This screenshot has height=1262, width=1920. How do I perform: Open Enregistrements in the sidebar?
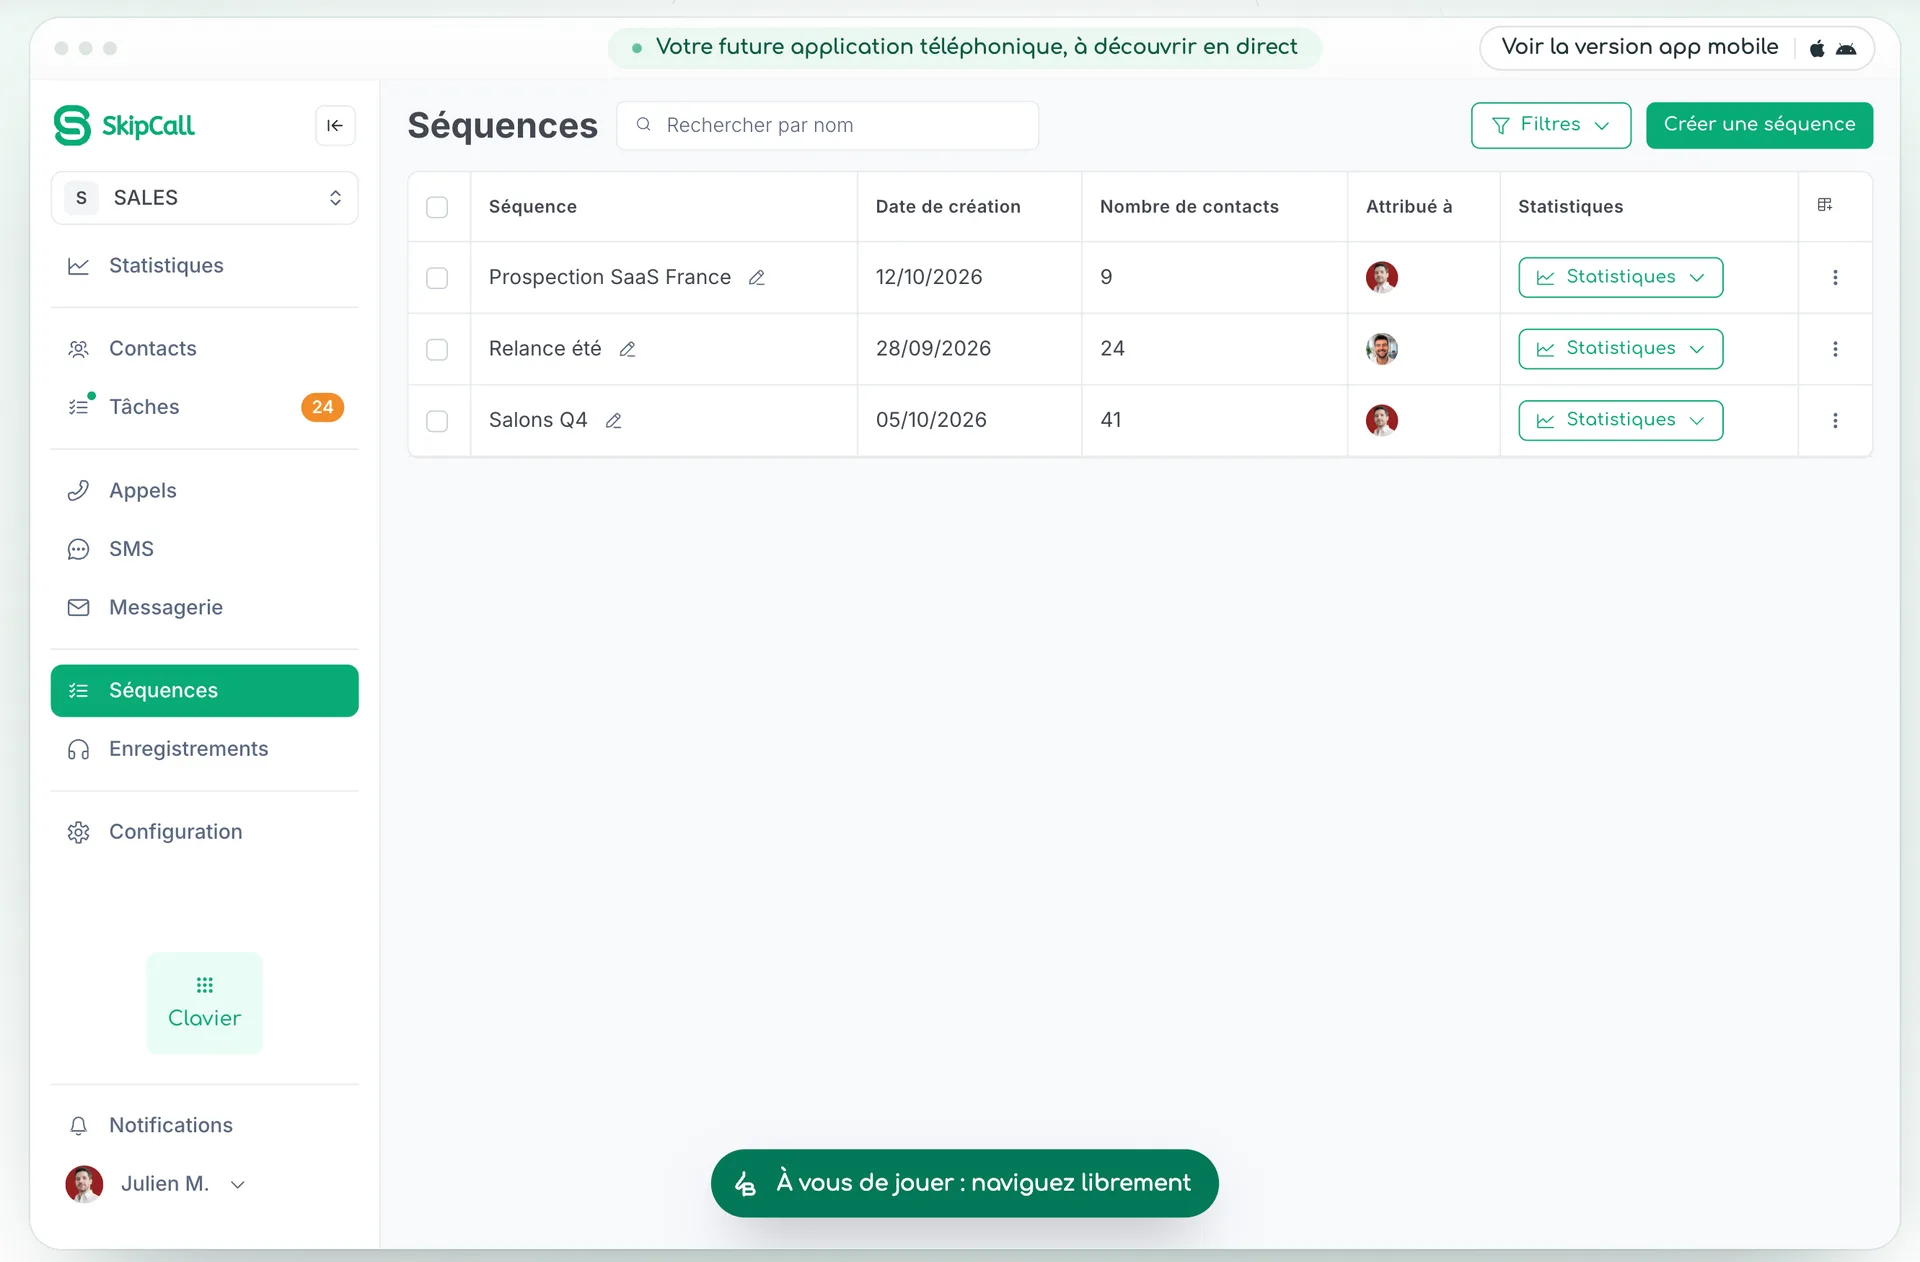204,749
